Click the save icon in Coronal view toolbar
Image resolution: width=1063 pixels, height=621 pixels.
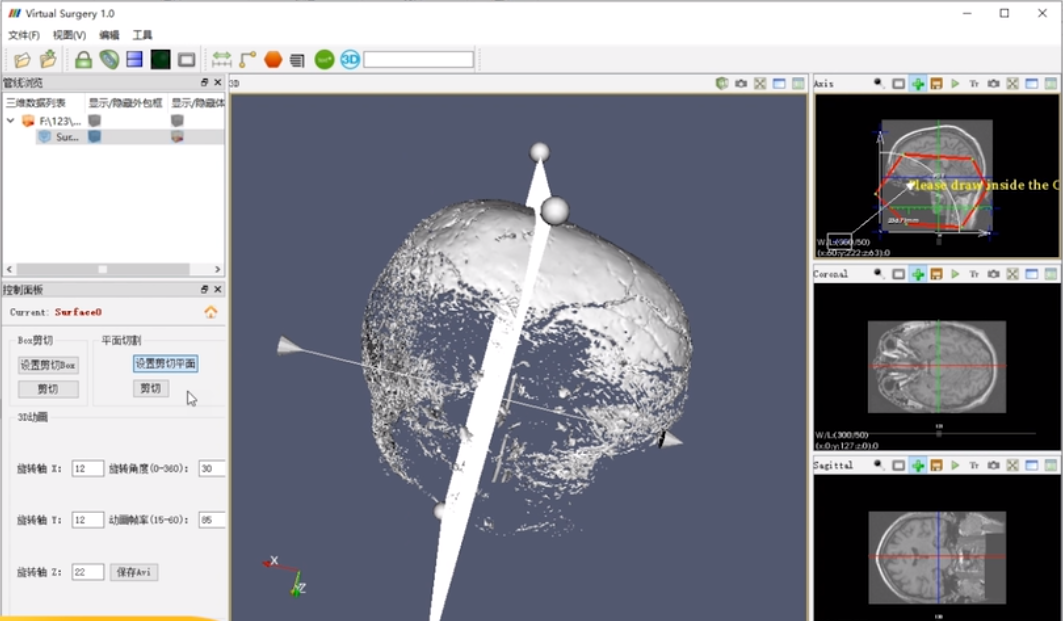click(936, 274)
